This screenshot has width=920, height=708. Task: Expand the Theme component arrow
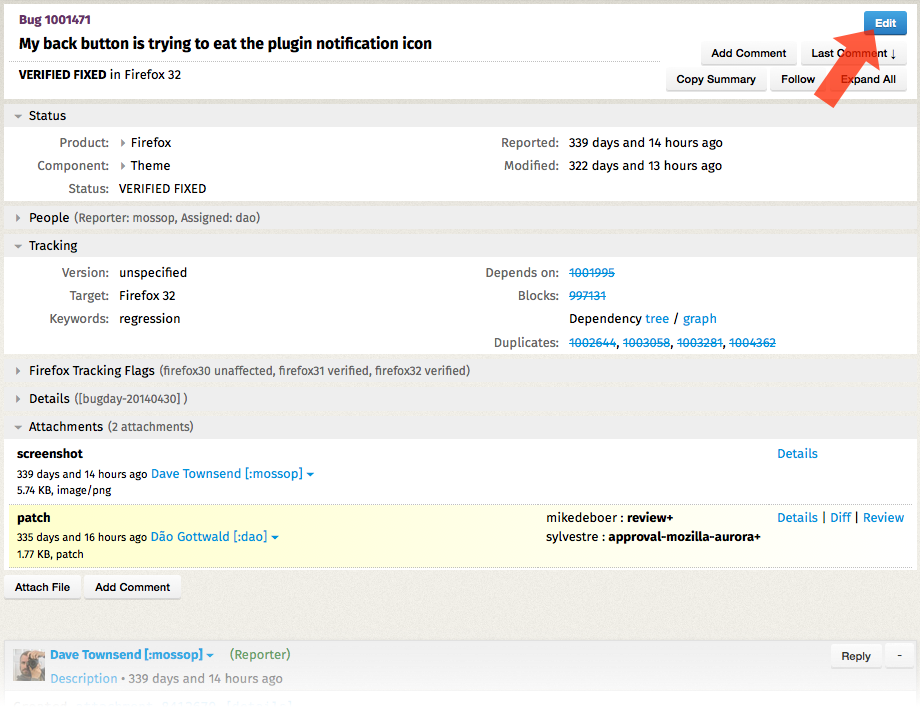[123, 166]
